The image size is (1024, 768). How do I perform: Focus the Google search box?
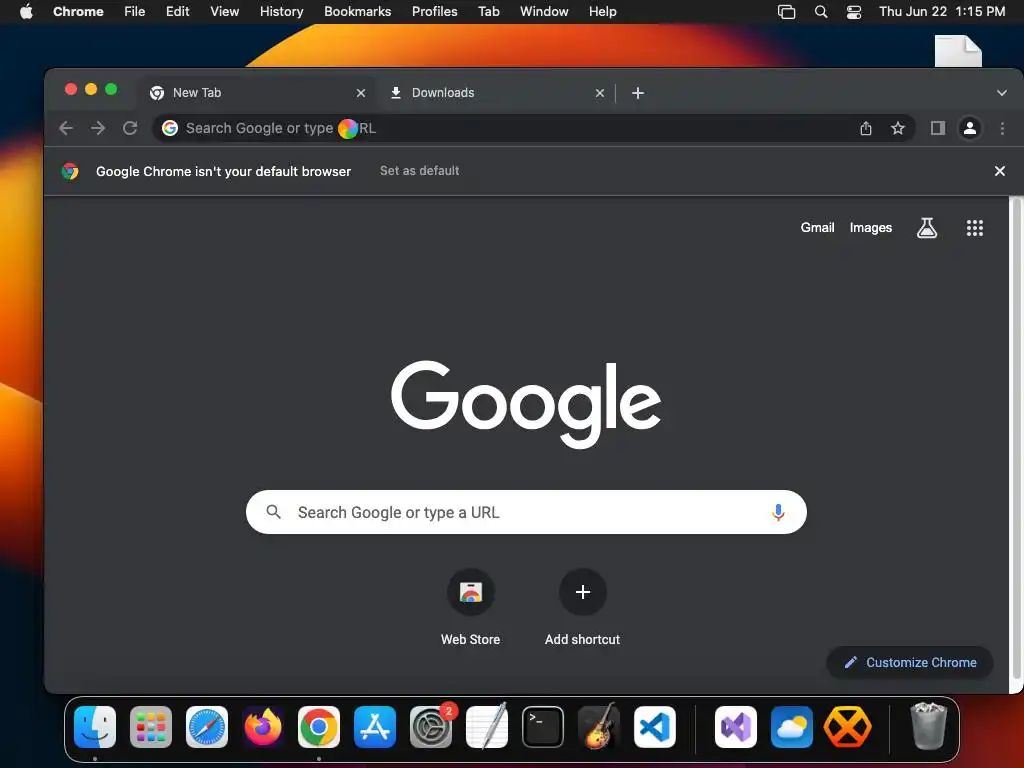526,512
